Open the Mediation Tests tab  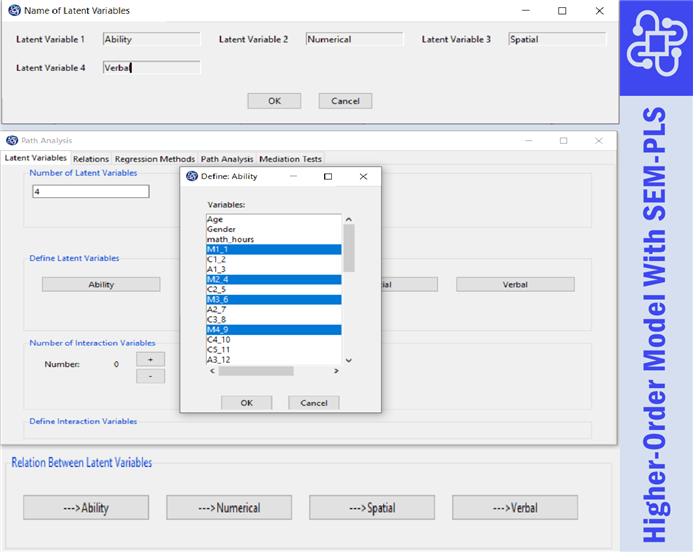tap(290, 159)
